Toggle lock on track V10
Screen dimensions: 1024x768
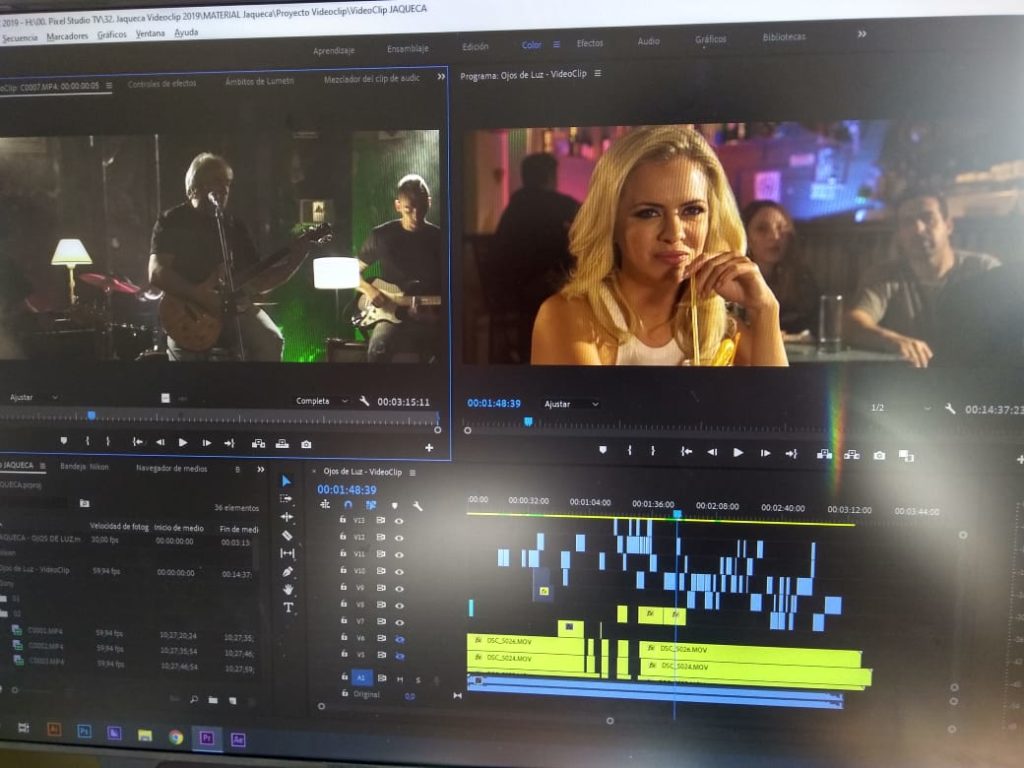click(x=343, y=570)
